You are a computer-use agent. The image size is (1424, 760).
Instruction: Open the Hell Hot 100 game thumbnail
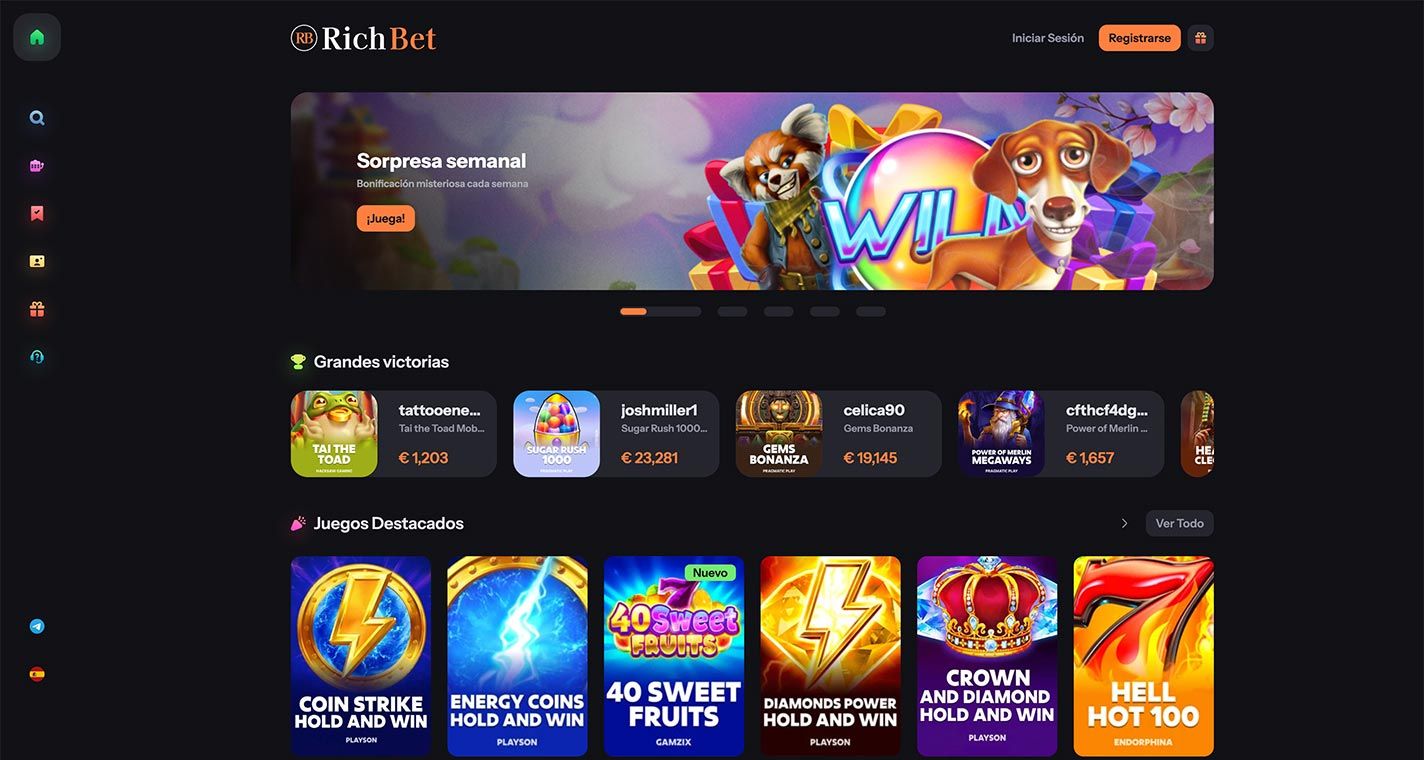tap(1143, 656)
